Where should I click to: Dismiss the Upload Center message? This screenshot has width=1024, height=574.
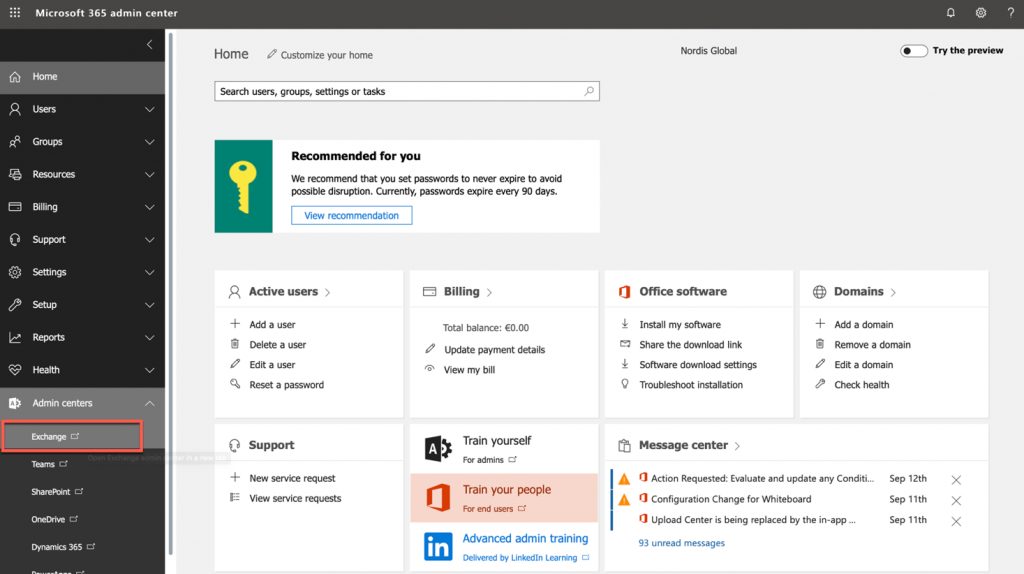[x=956, y=521]
